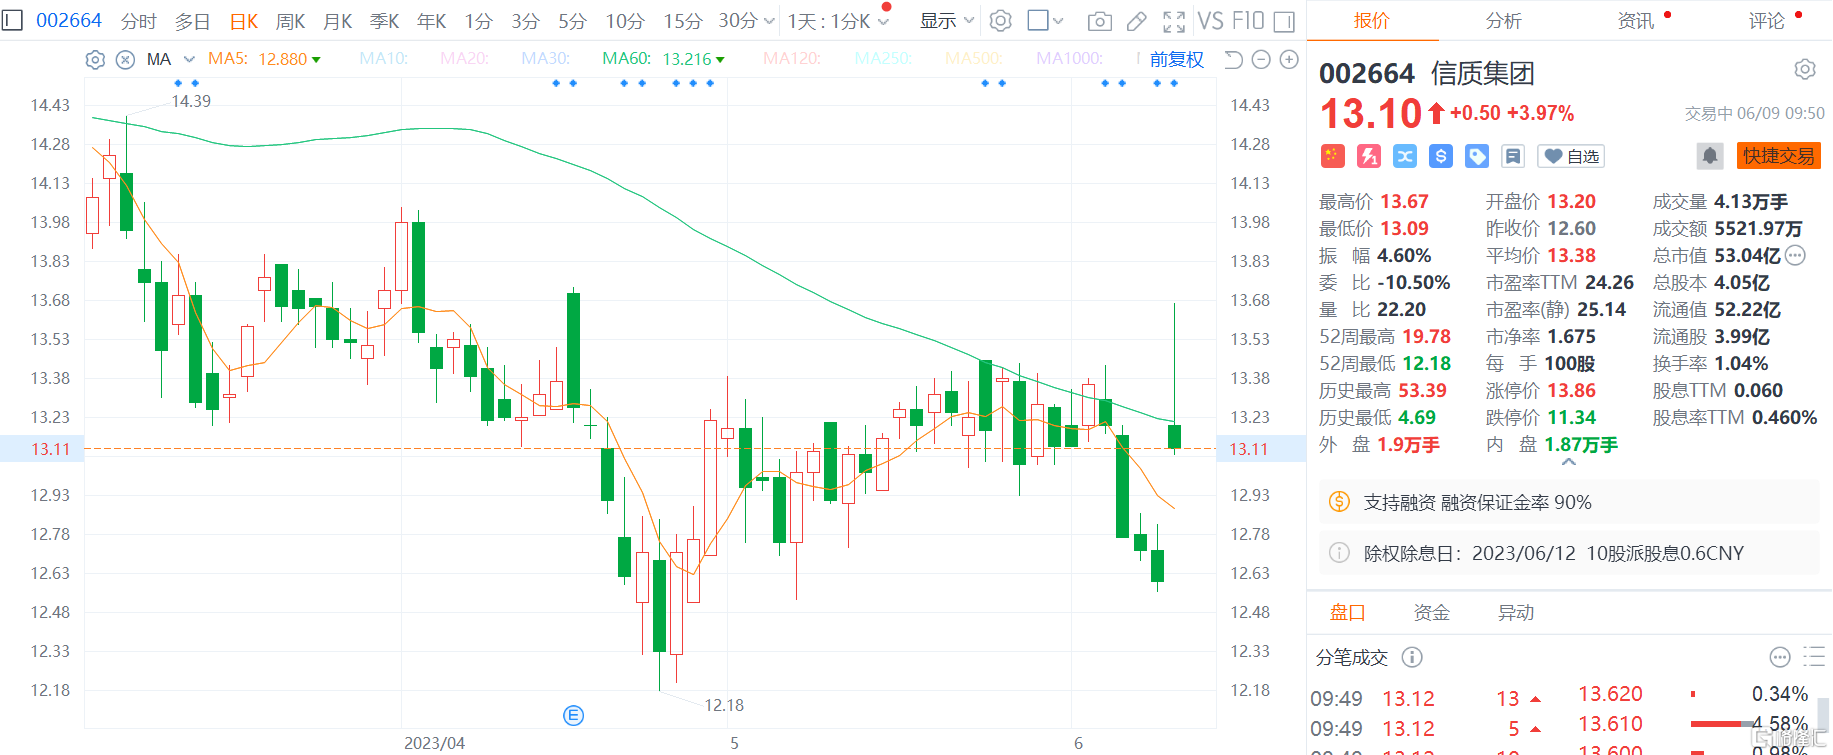The width and height of the screenshot is (1833, 755).
Task: Toggle MA500 line visibility
Action: click(x=974, y=59)
